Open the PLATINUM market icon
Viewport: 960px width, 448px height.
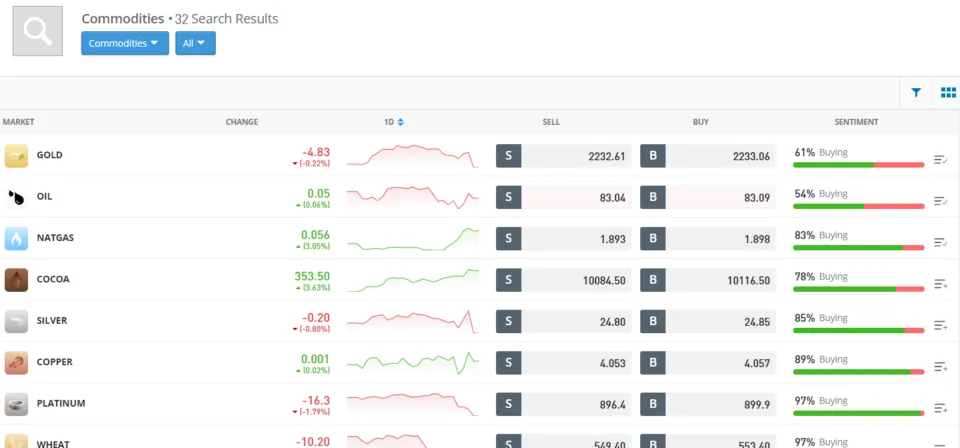(x=17, y=404)
